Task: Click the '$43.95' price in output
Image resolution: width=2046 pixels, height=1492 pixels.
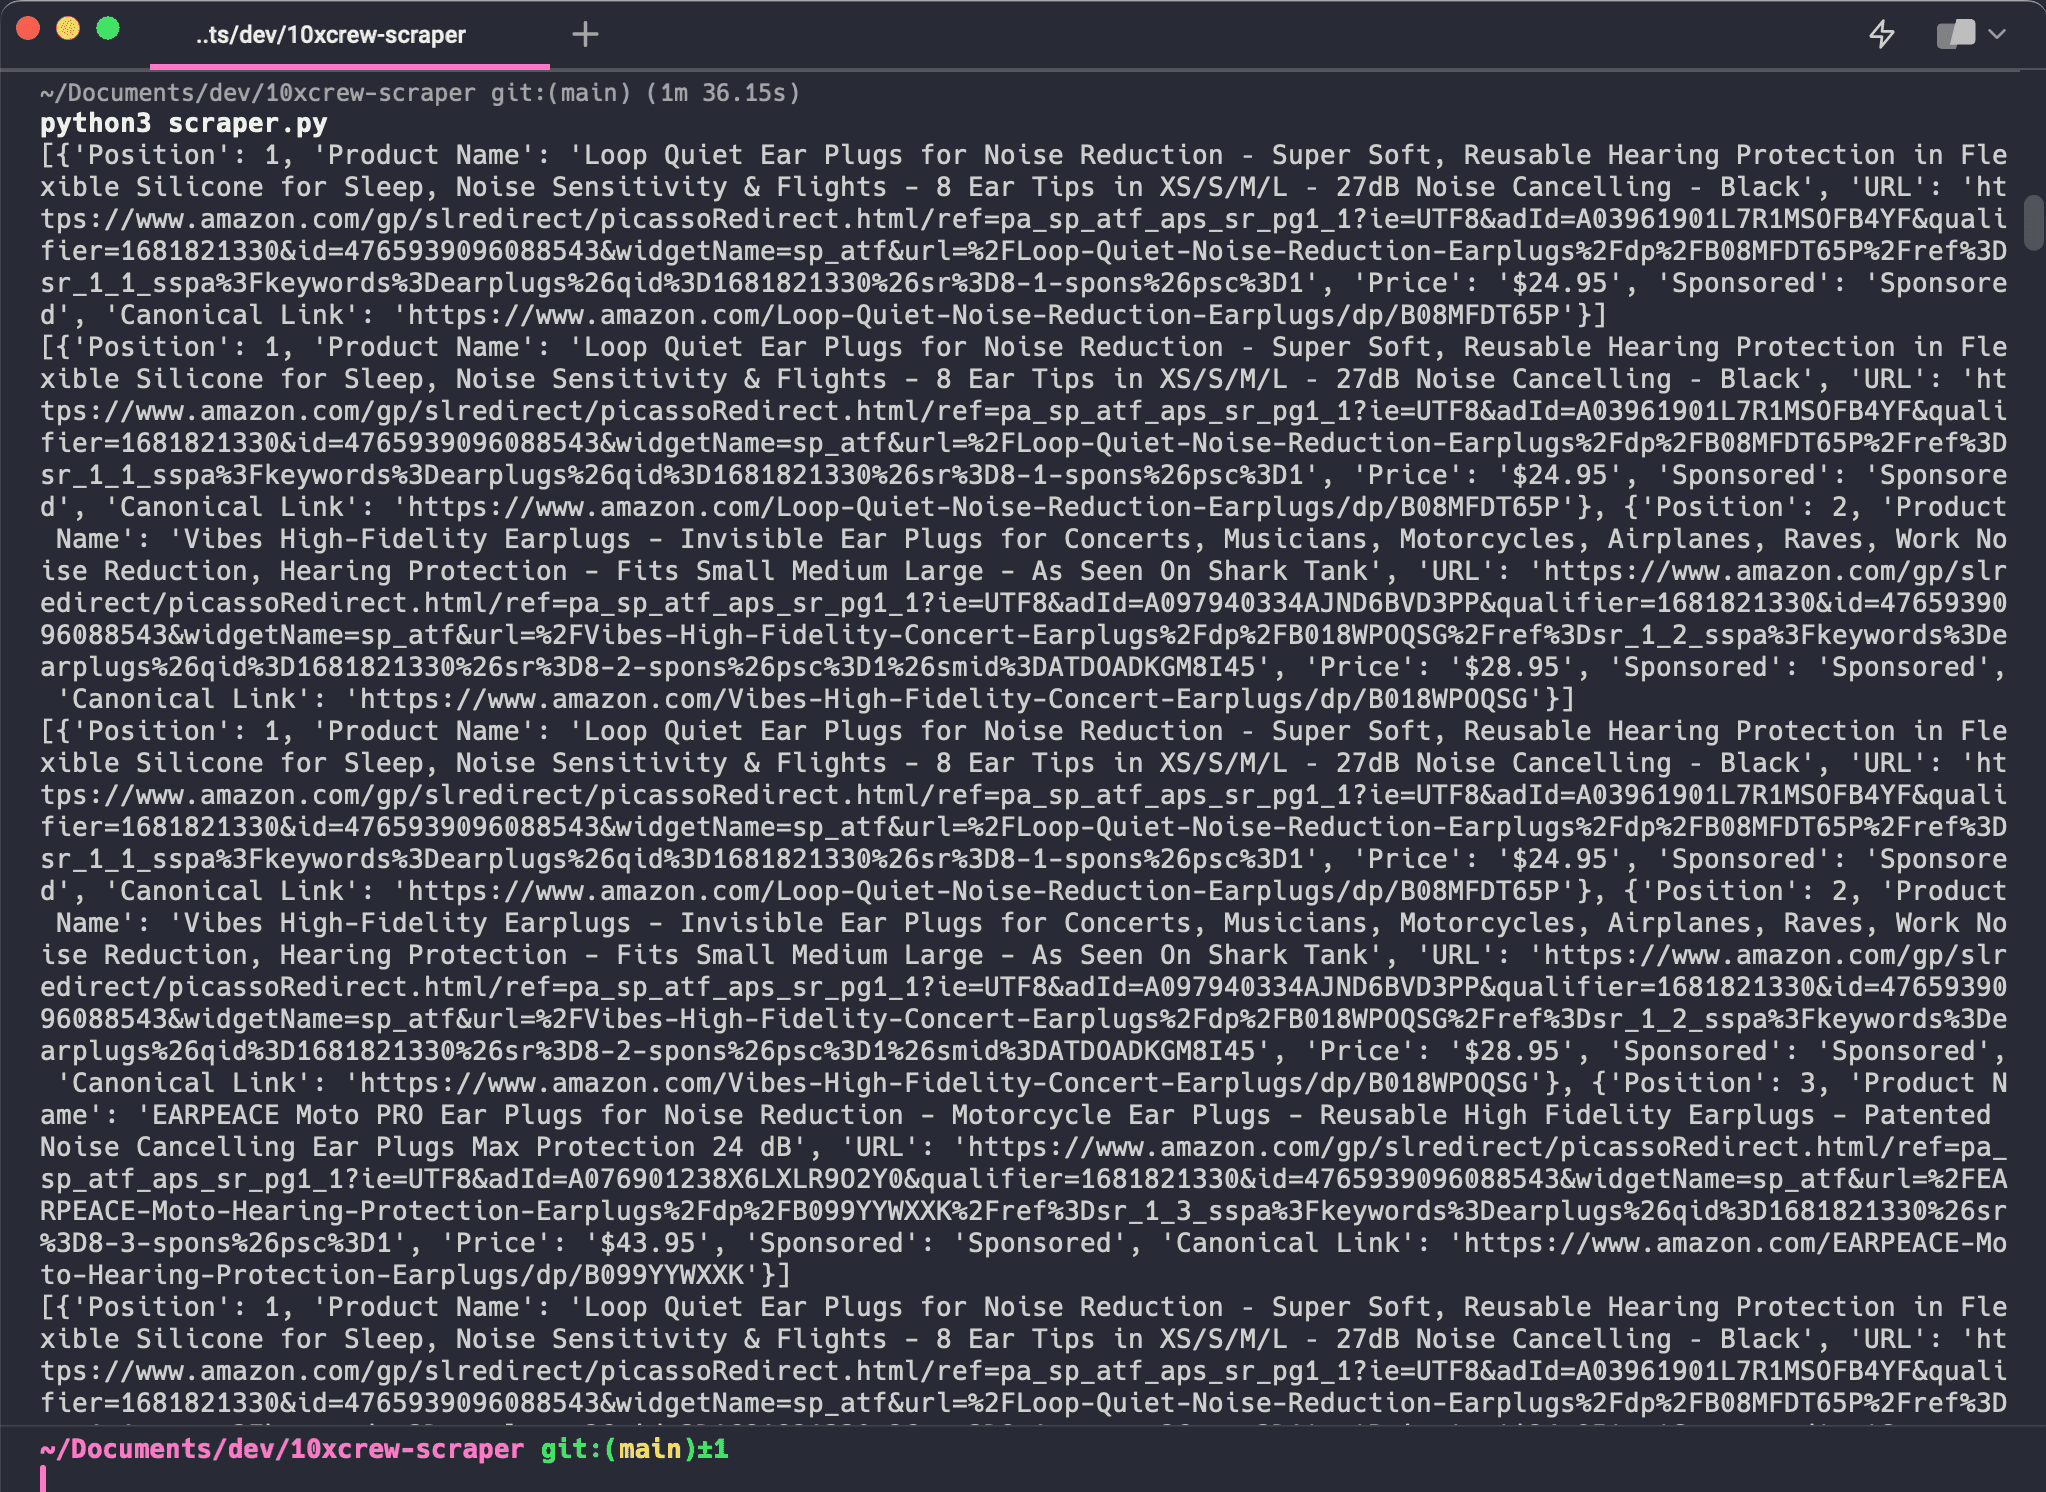Action: 647,1243
